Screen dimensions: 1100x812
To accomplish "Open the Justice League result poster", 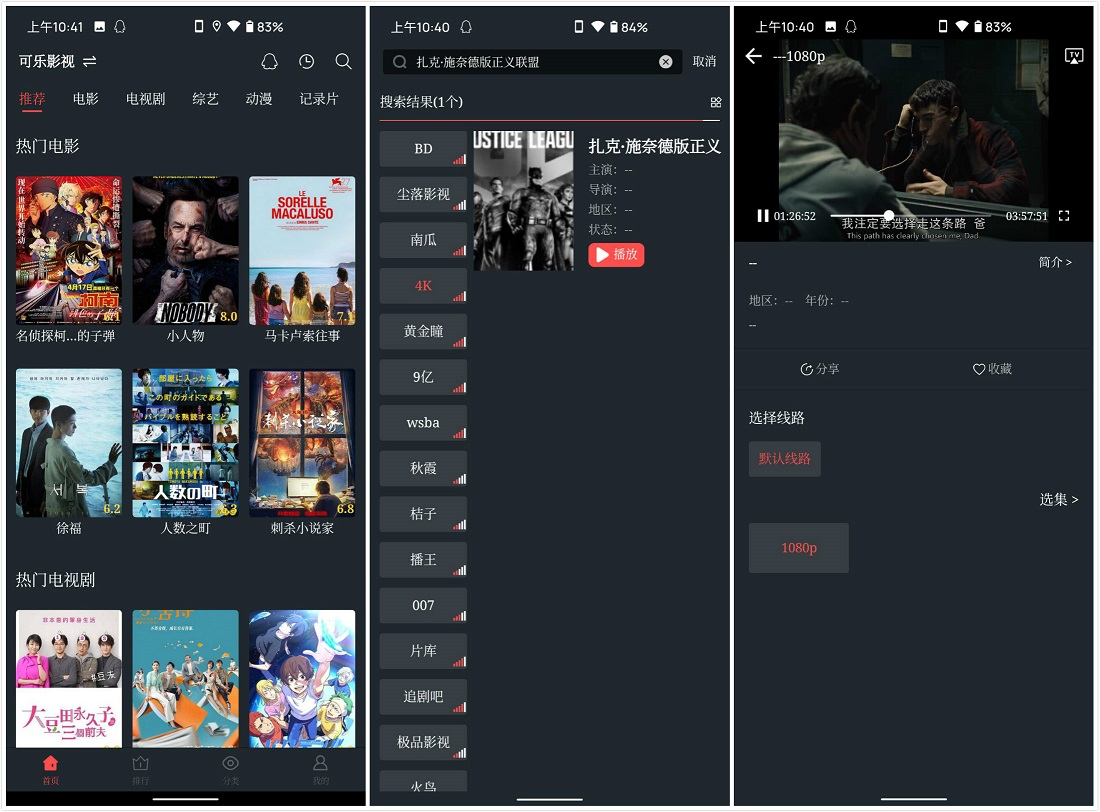I will [x=523, y=201].
